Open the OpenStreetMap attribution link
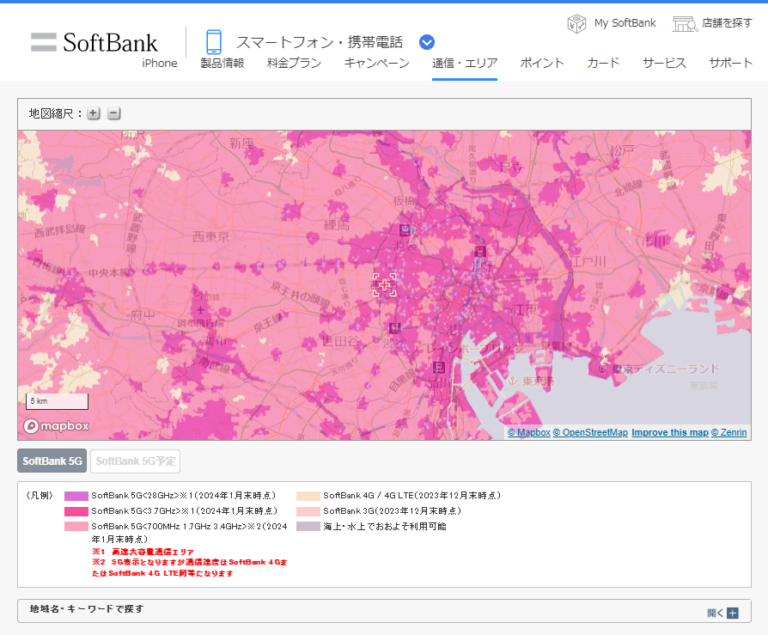 tap(590, 433)
